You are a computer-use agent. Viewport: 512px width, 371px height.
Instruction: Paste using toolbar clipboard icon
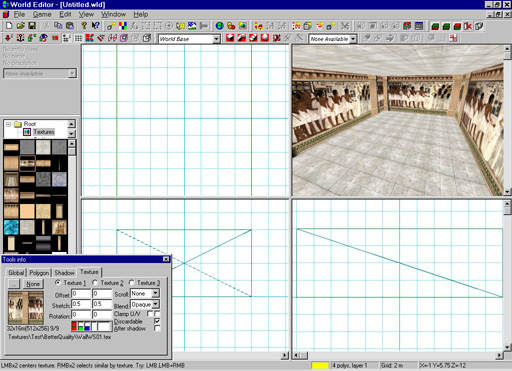tap(70, 26)
